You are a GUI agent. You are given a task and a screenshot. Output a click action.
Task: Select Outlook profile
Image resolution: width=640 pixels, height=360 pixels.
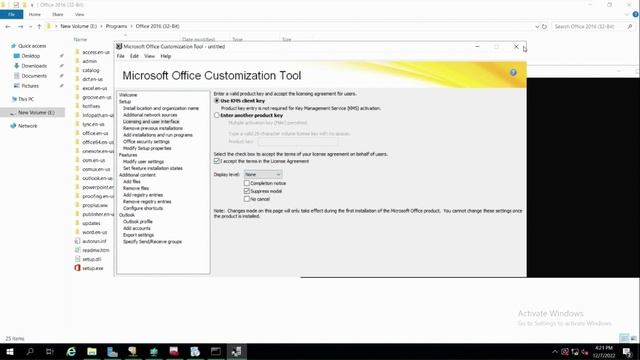pyautogui.click(x=138, y=222)
